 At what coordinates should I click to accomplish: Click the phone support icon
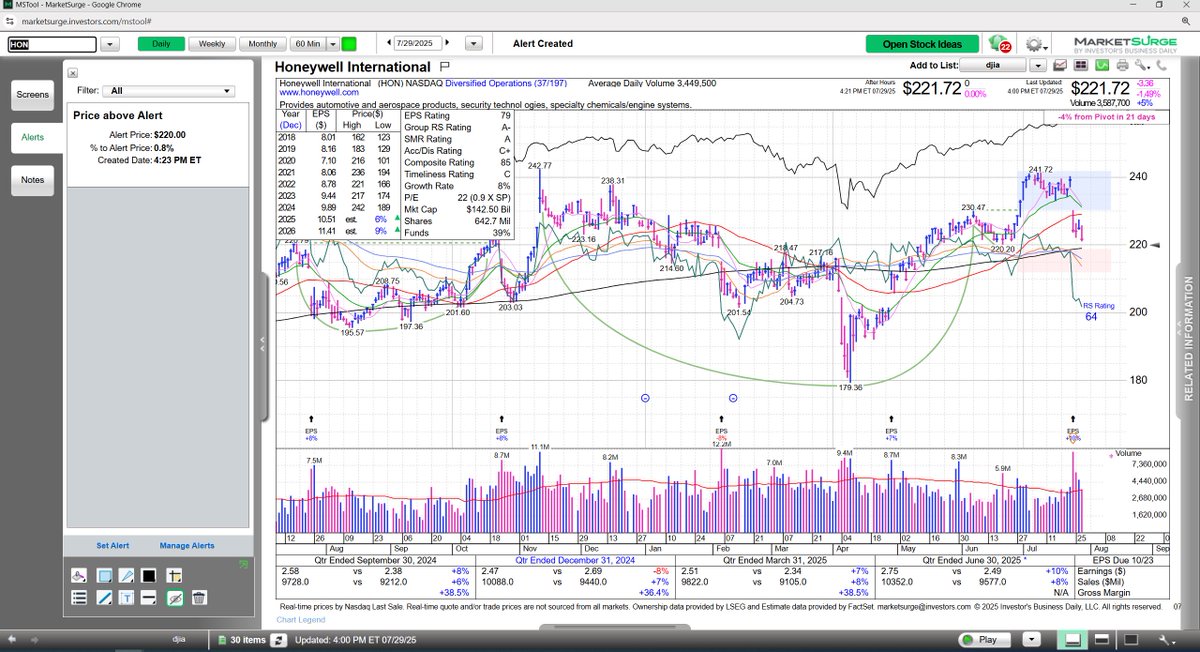(1160, 65)
